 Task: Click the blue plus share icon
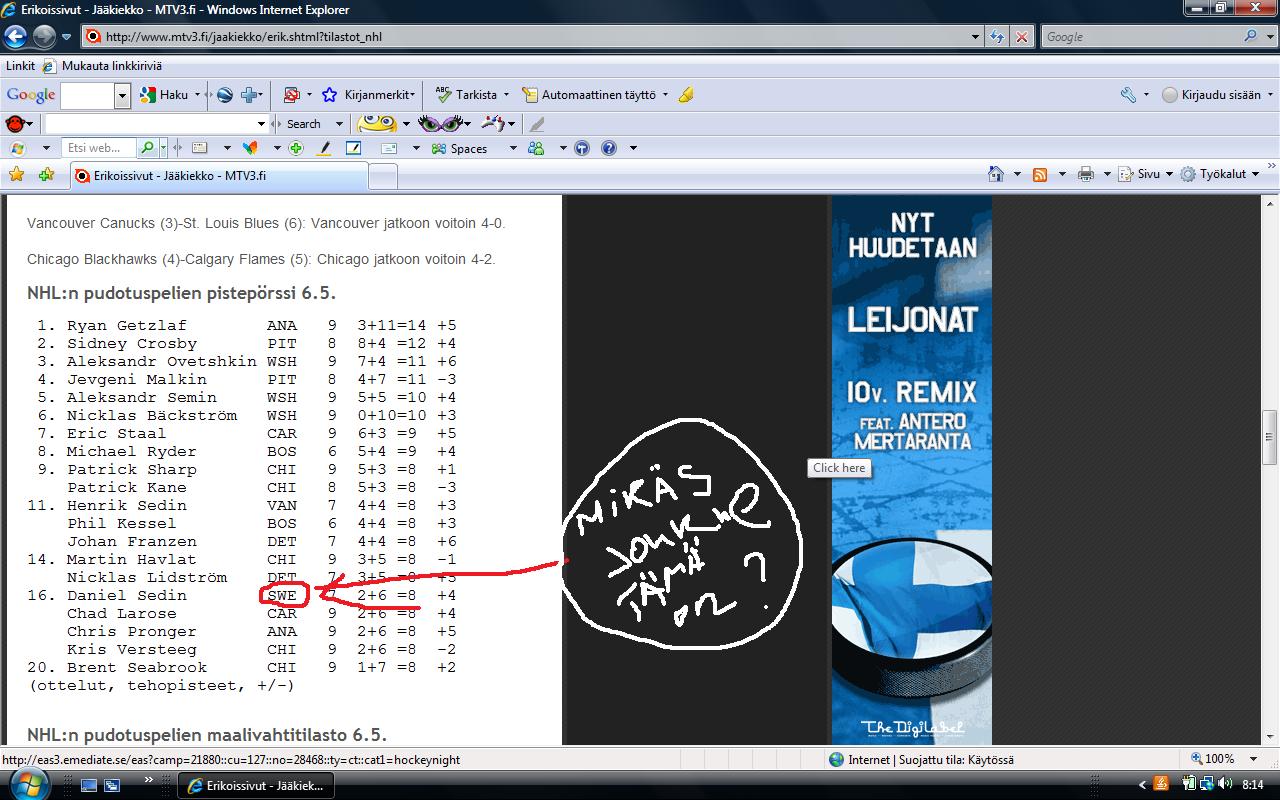(x=250, y=95)
